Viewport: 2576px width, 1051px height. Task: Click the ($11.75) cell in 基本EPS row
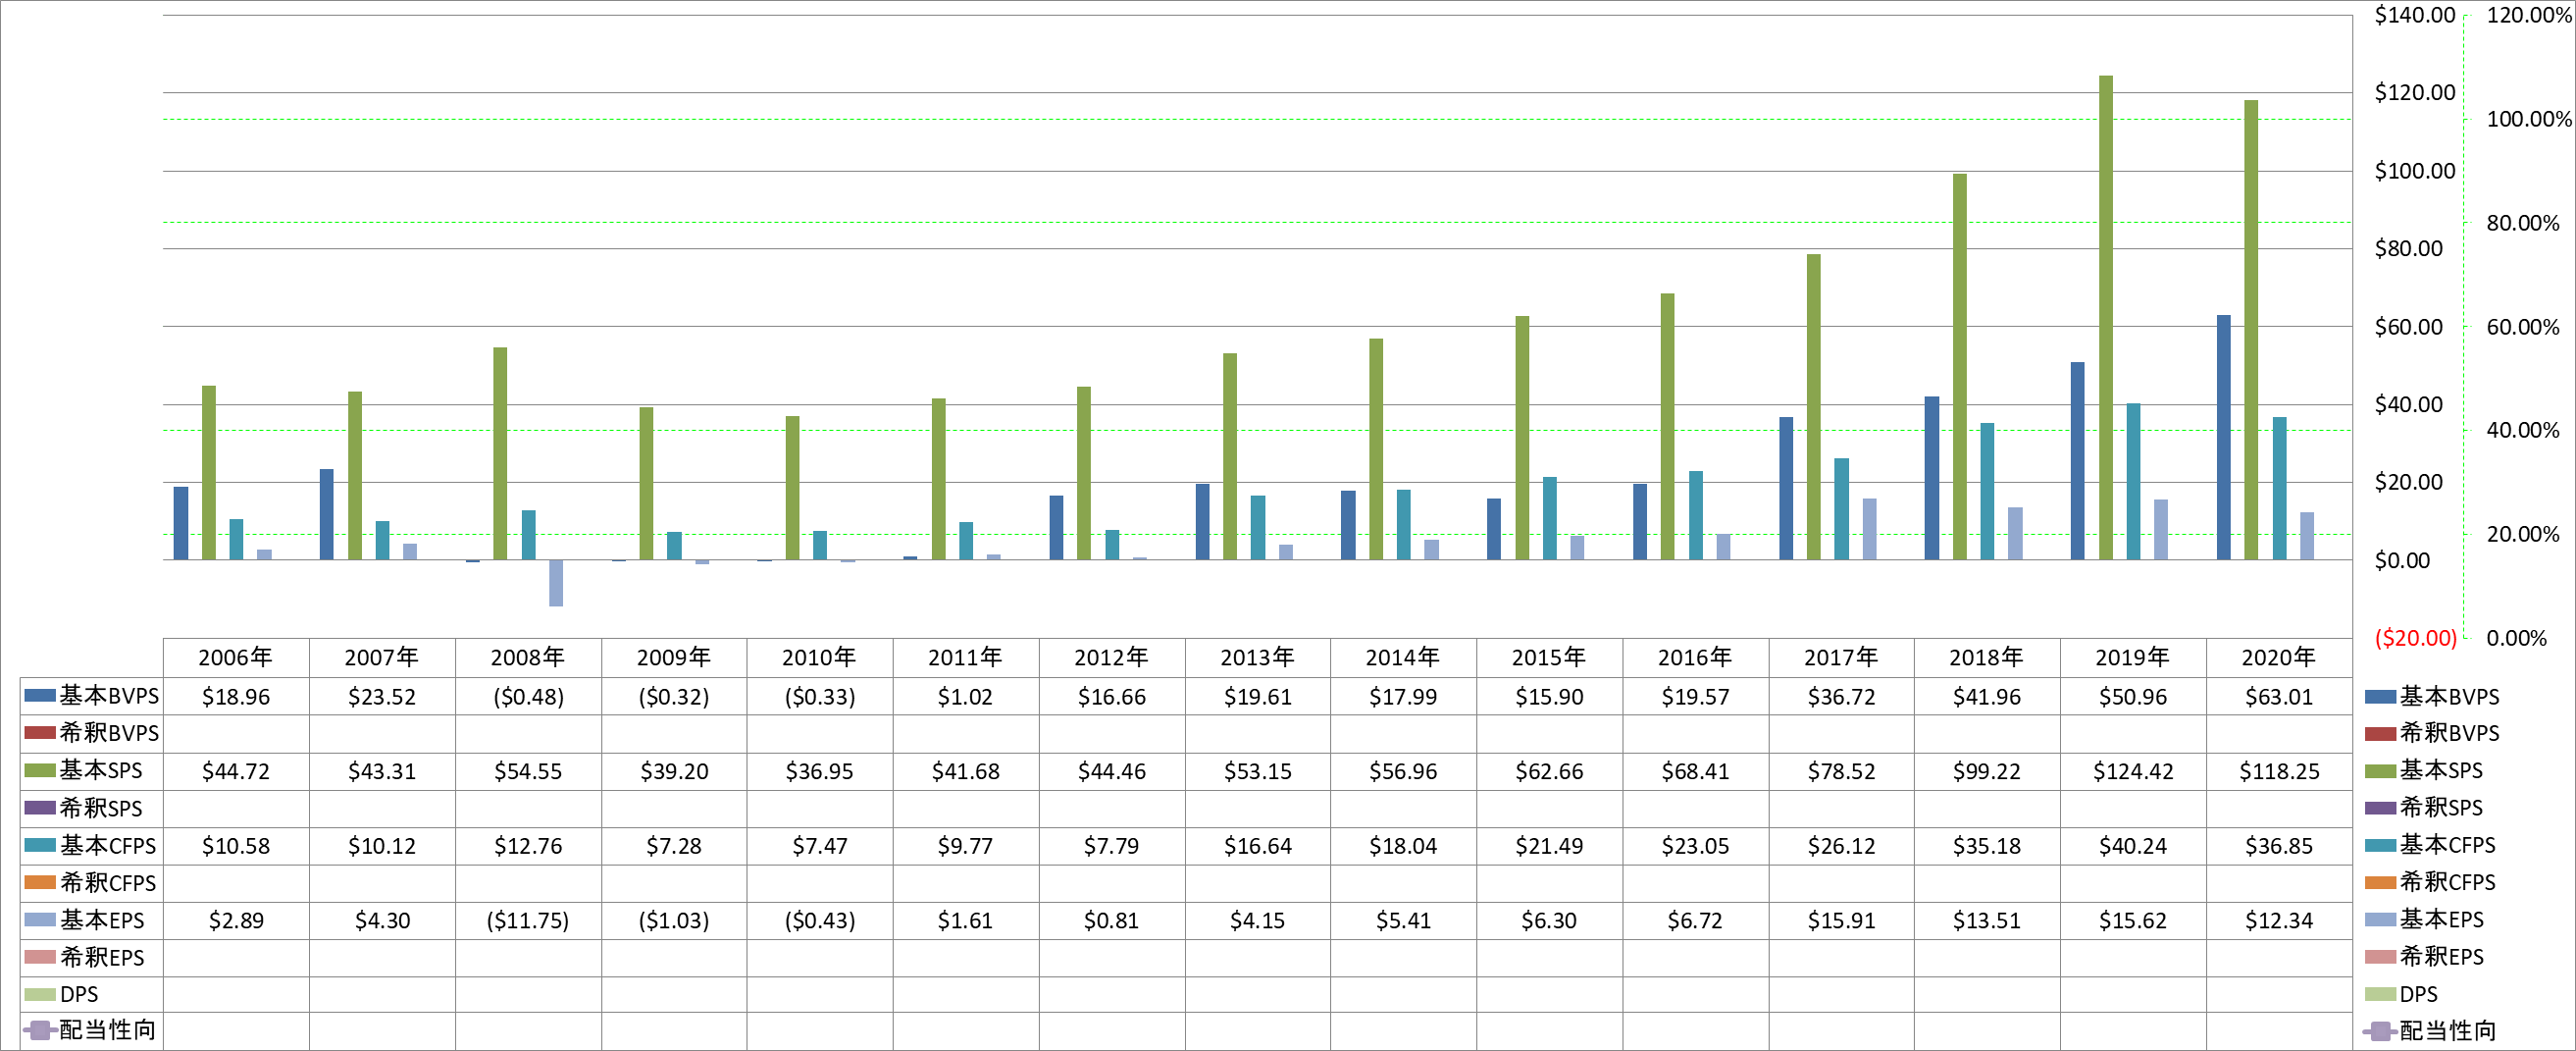527,920
